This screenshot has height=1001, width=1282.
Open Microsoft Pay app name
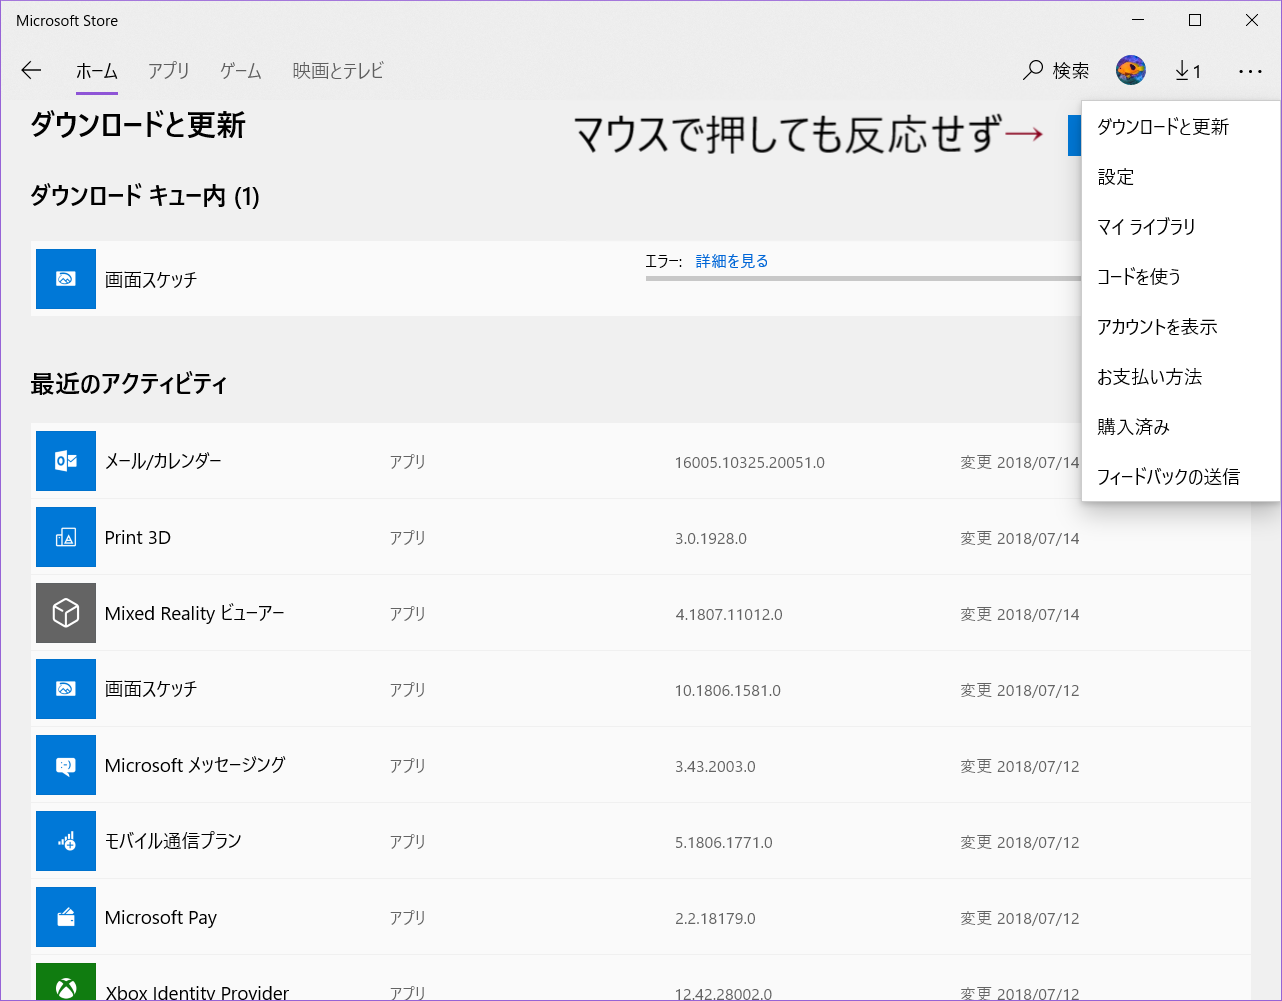click(x=161, y=918)
